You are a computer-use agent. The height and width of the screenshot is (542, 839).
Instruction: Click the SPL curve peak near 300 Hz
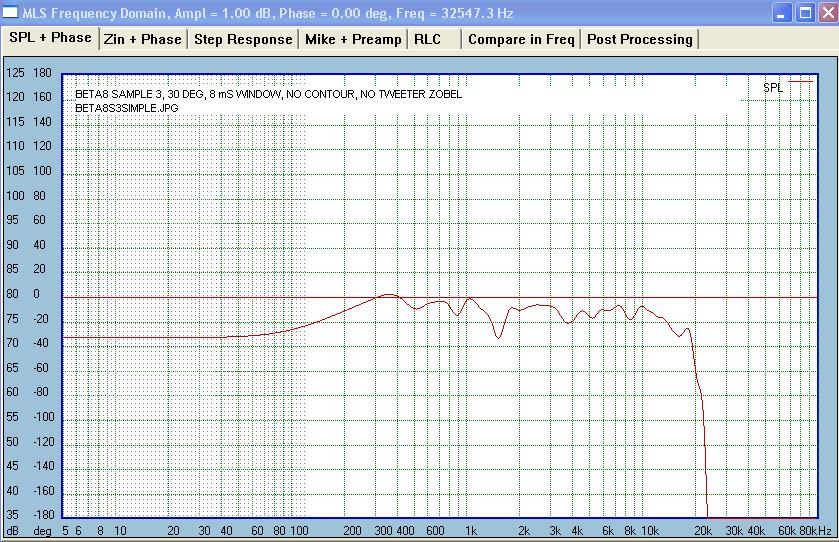389,295
